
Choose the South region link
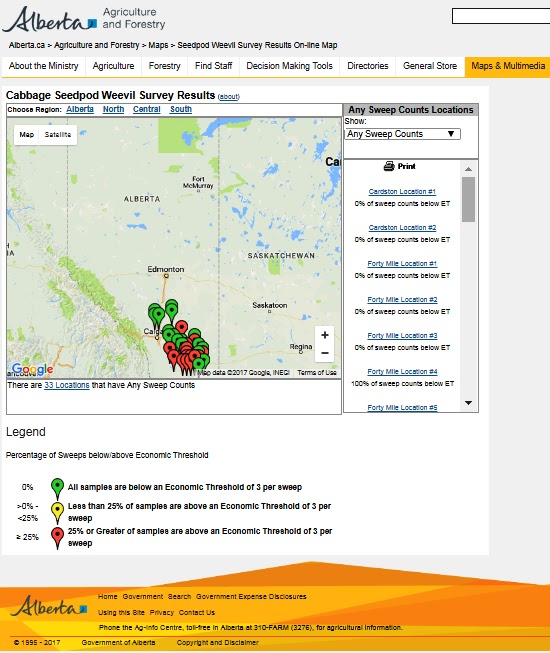[181, 109]
